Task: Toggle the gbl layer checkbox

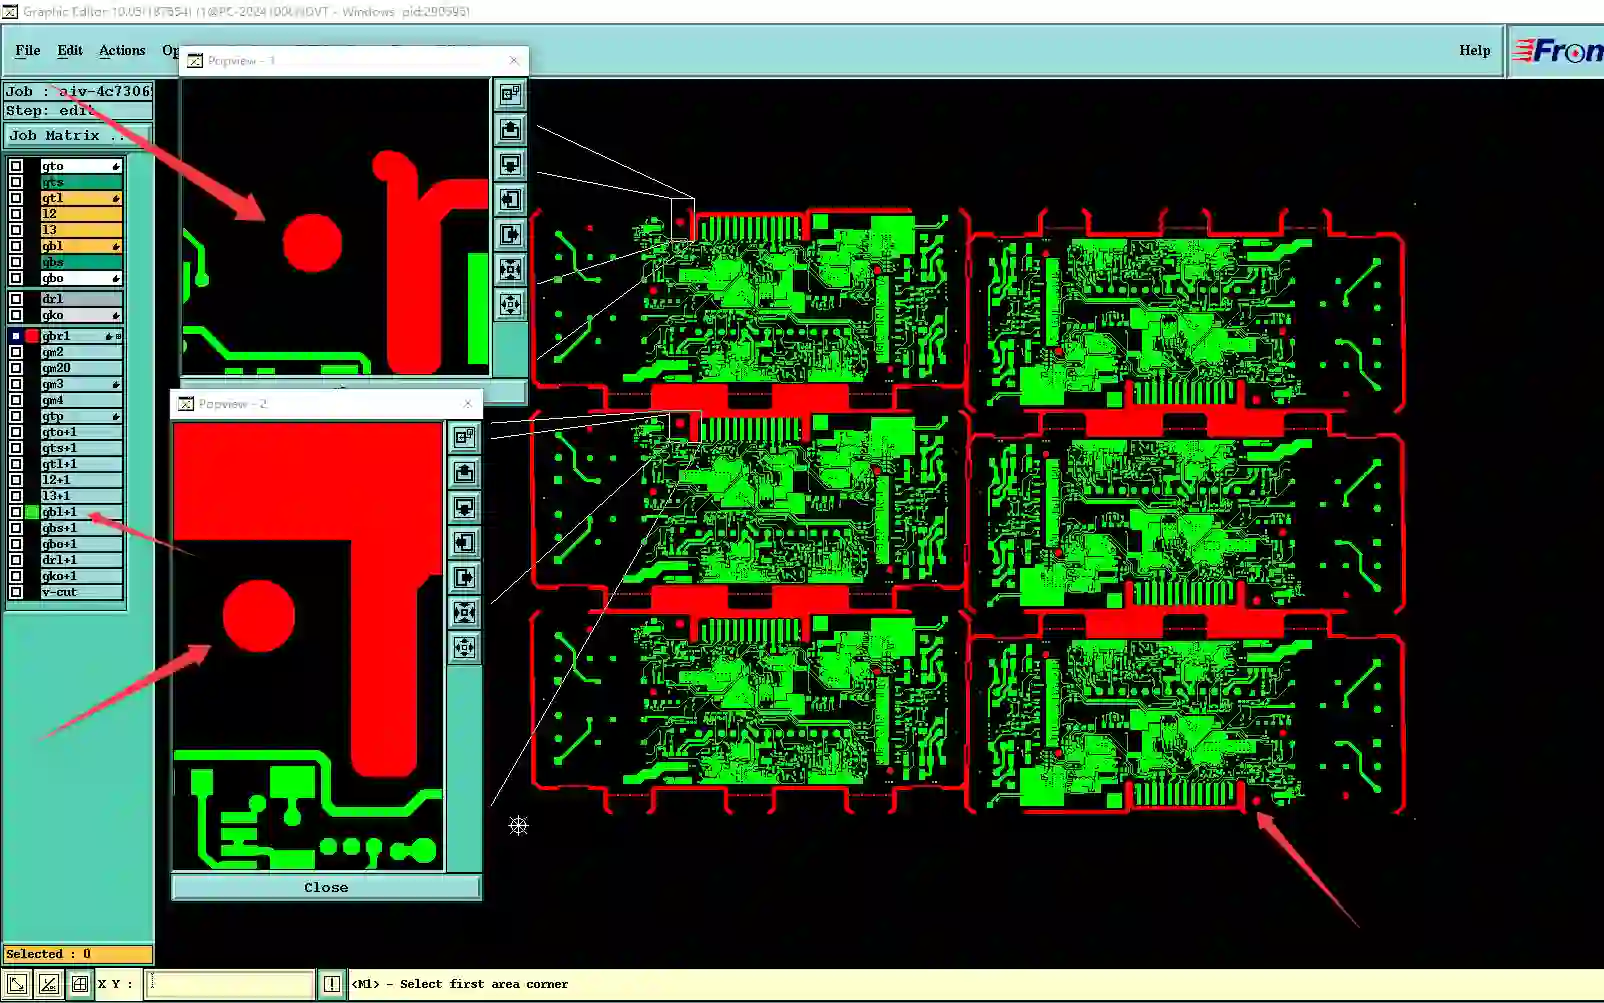Action: click(x=16, y=246)
